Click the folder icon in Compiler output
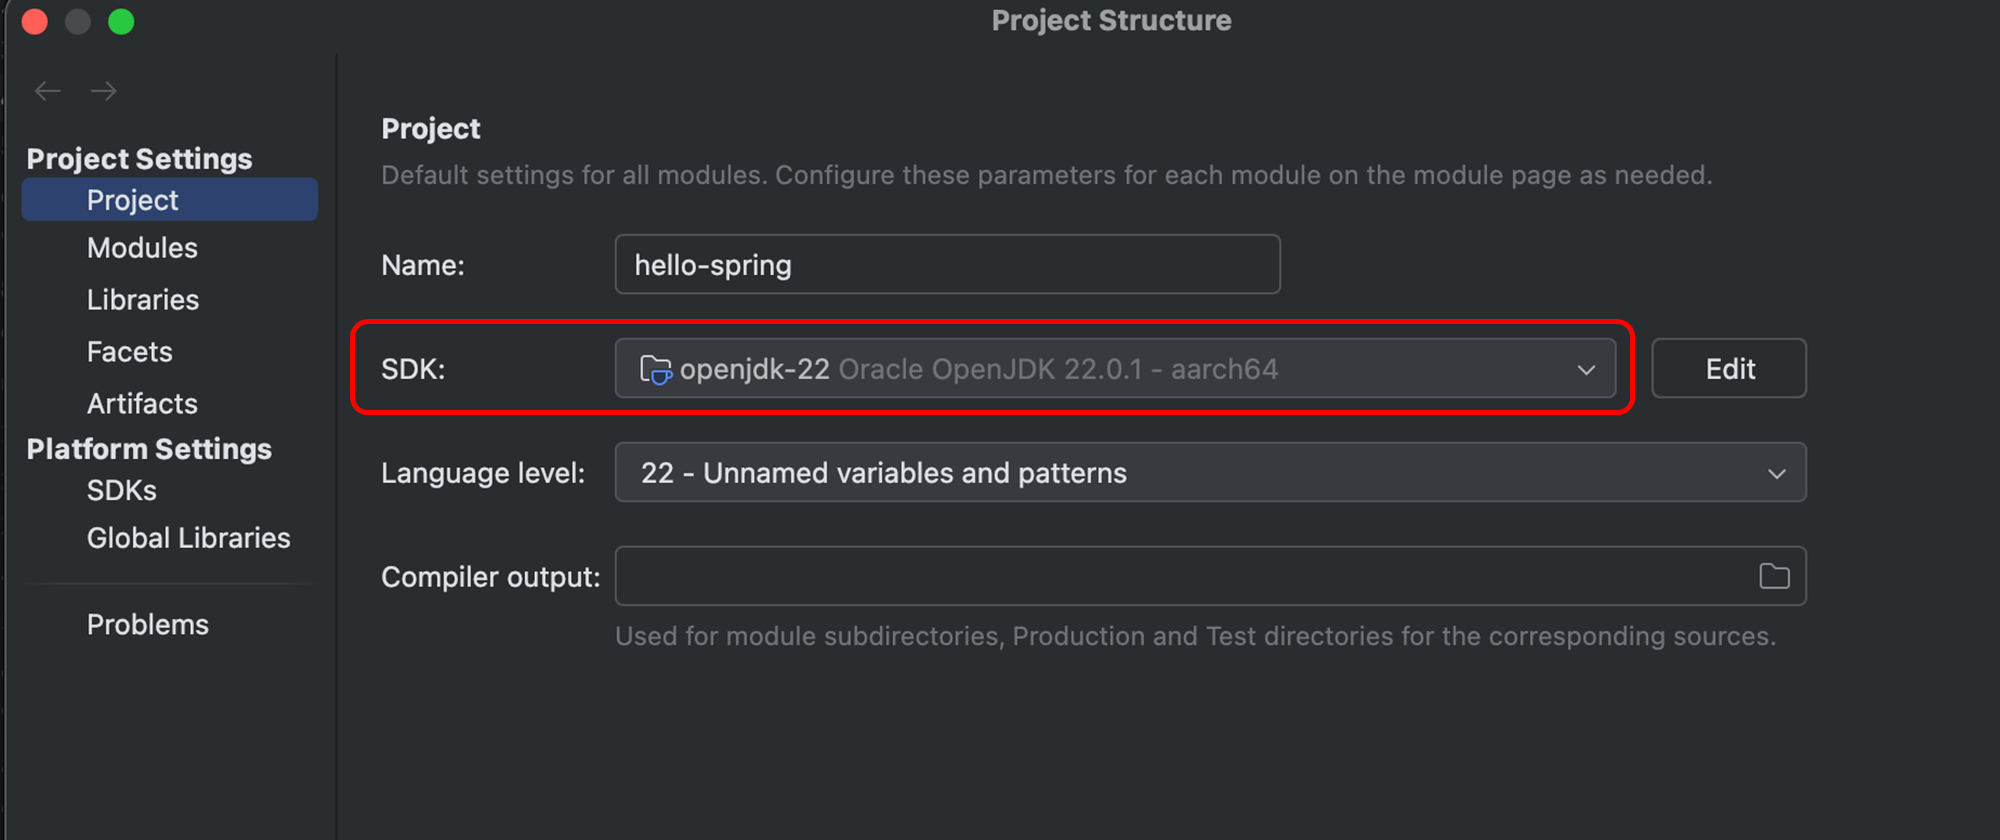 [1774, 576]
